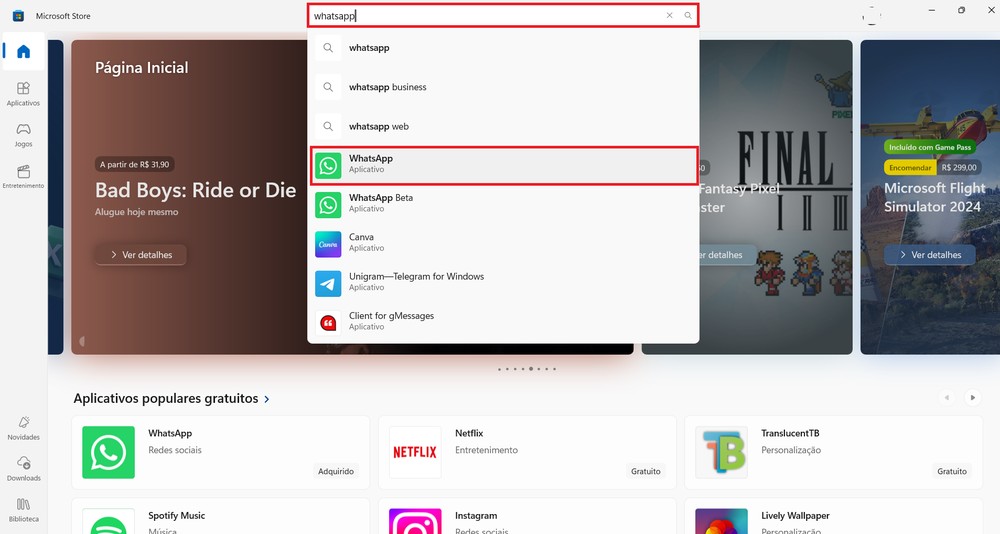Click Gratuito button on Netflix card
The height and width of the screenshot is (534, 1000).
pos(646,471)
